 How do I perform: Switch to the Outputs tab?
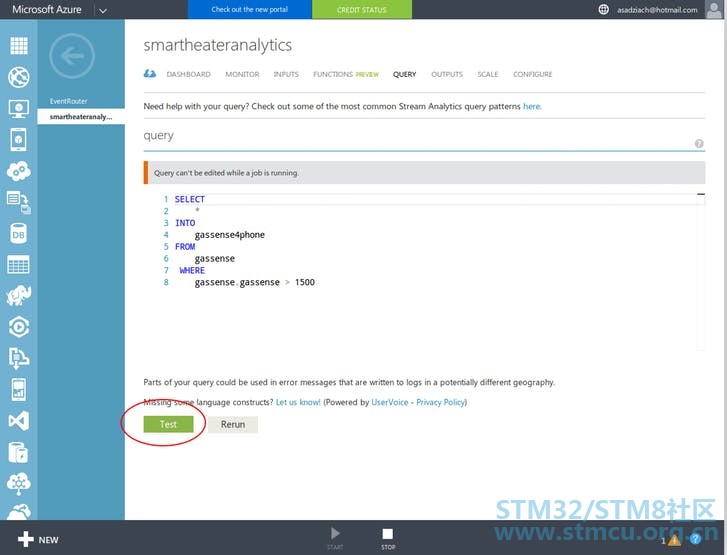[446, 74]
